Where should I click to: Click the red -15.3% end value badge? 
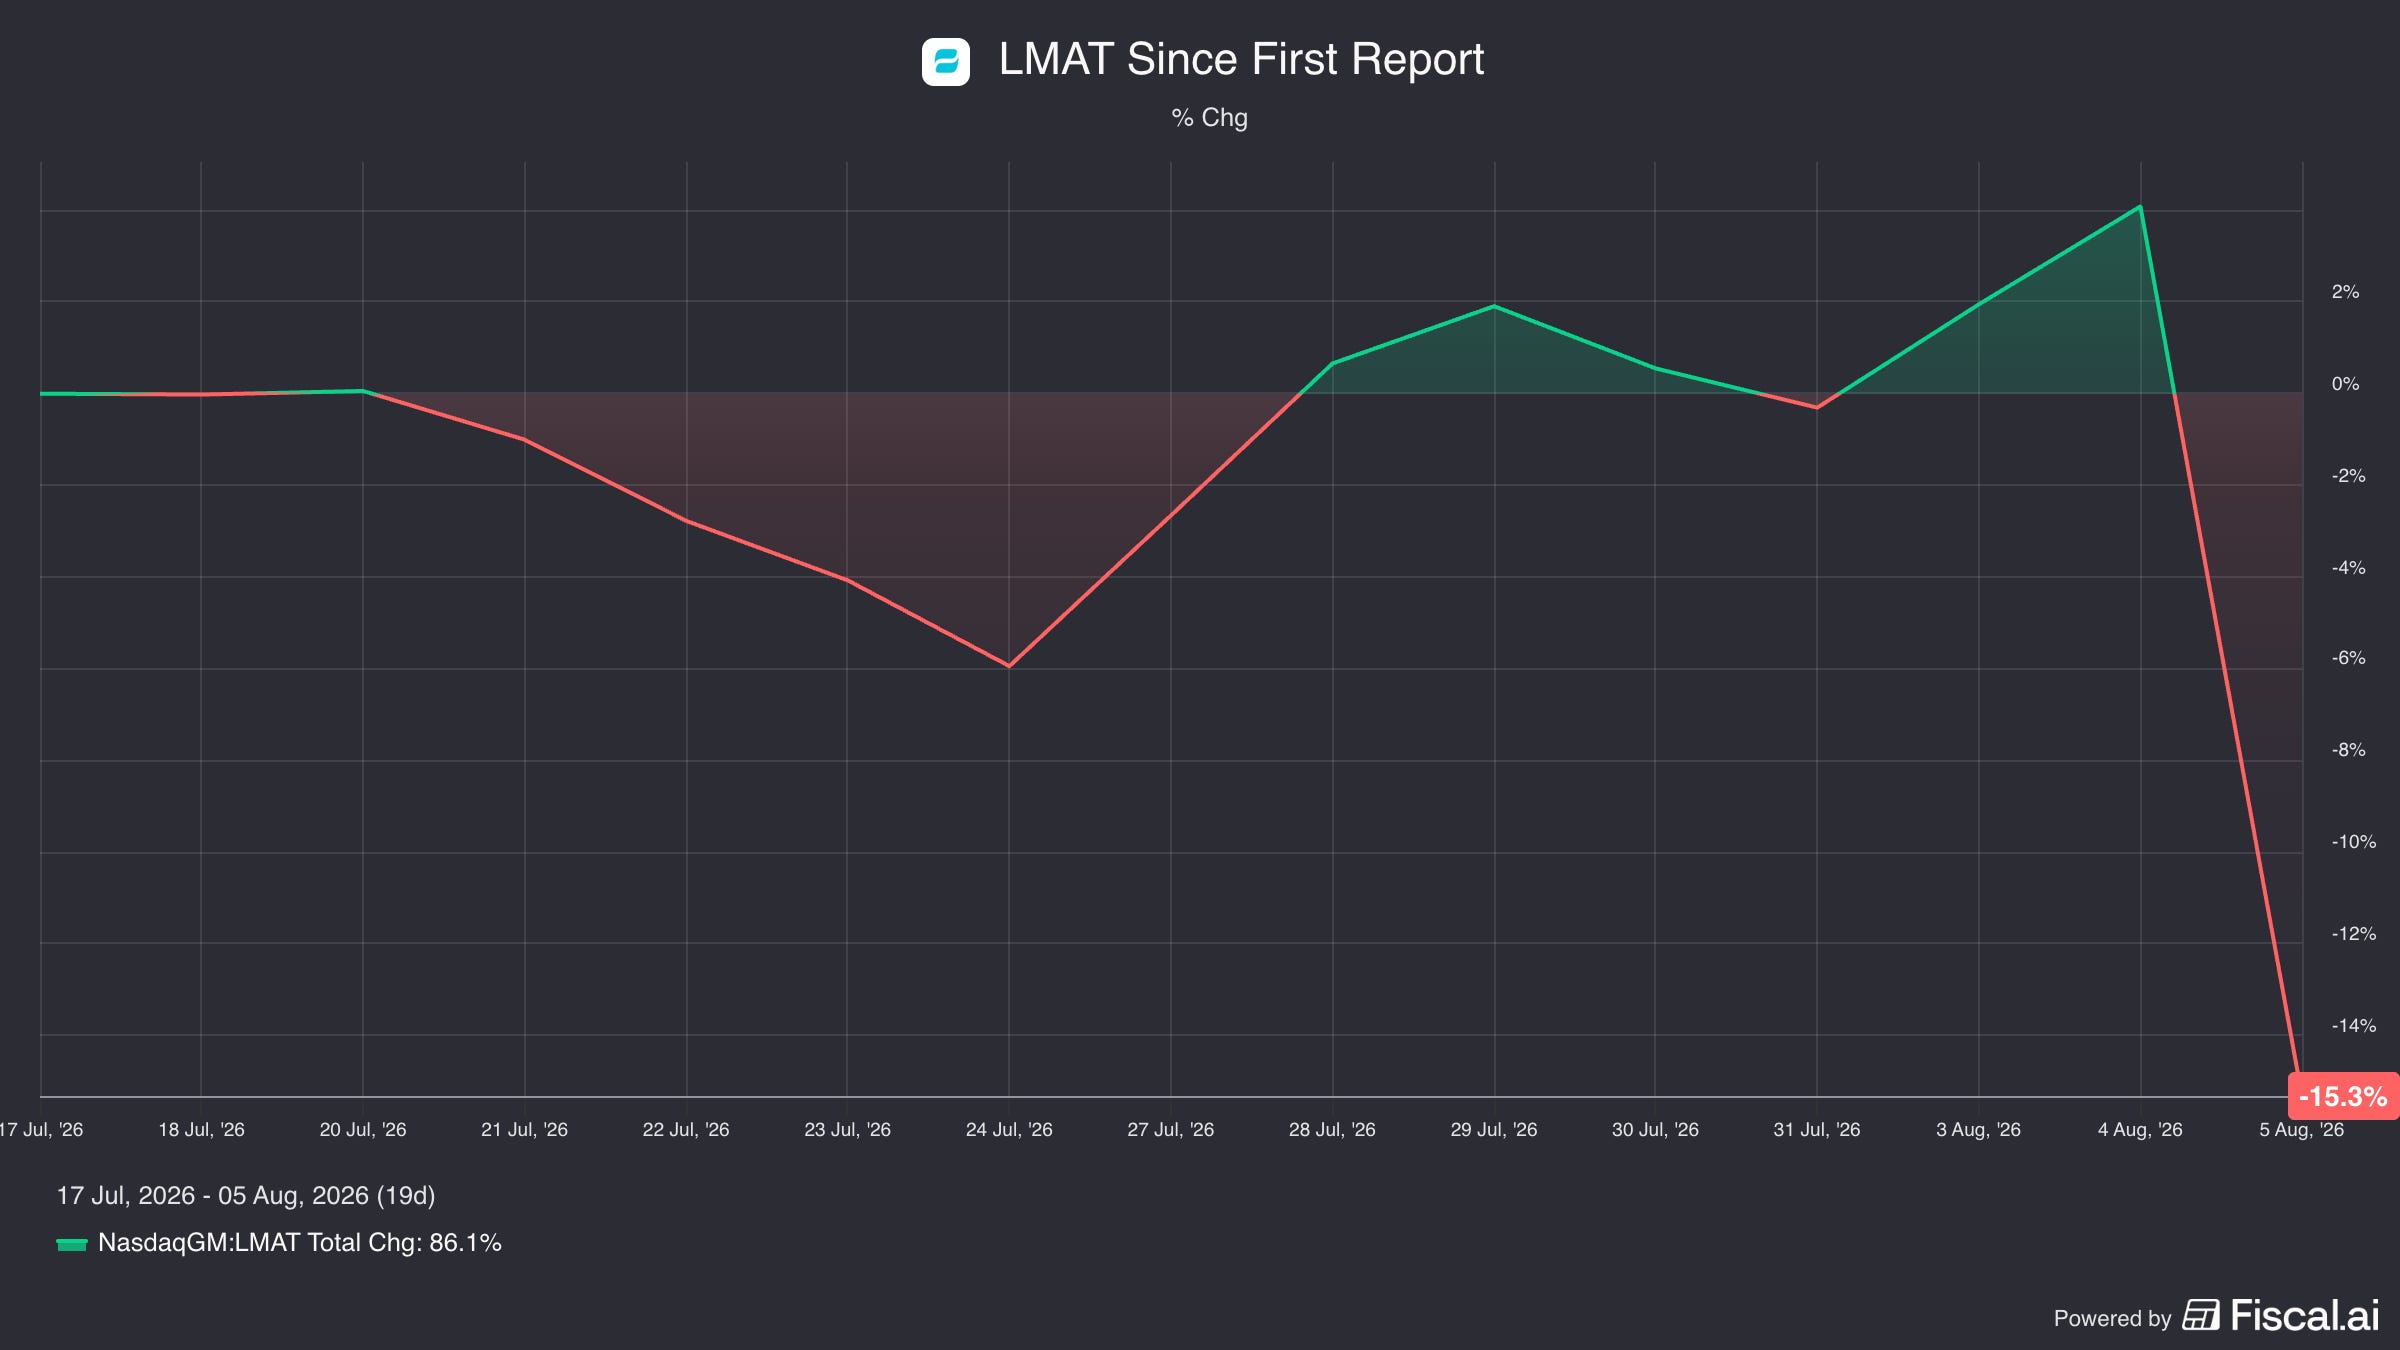point(2343,1096)
